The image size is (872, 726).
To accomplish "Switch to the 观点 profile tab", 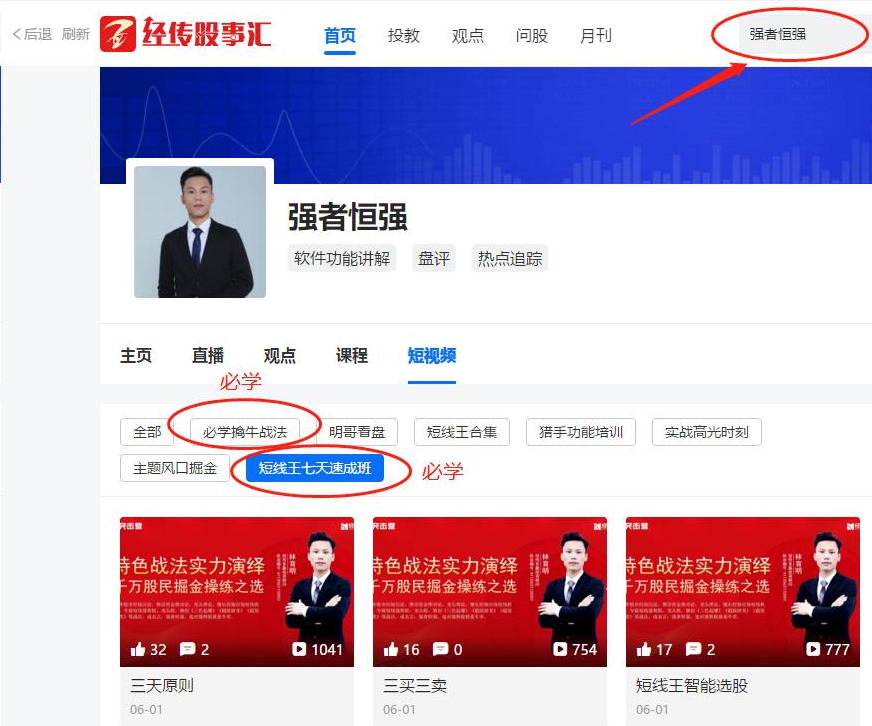I will (x=280, y=355).
